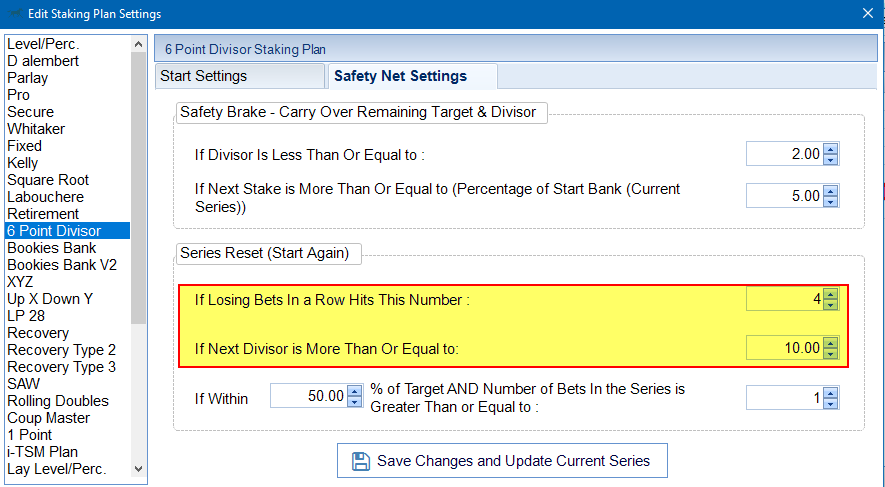Close the Edit Staking Plan Settings window
The image size is (885, 487).
click(866, 13)
